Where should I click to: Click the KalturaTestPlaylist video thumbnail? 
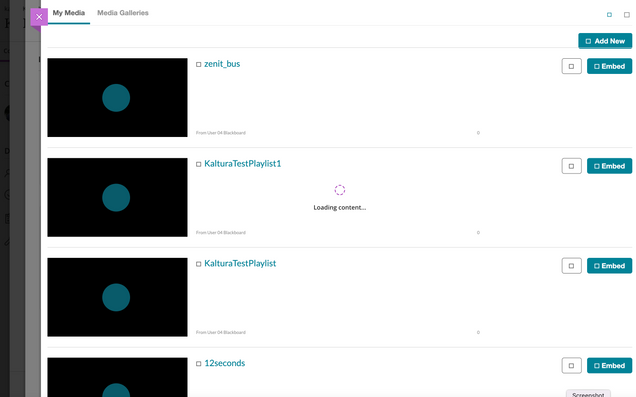pos(117,297)
